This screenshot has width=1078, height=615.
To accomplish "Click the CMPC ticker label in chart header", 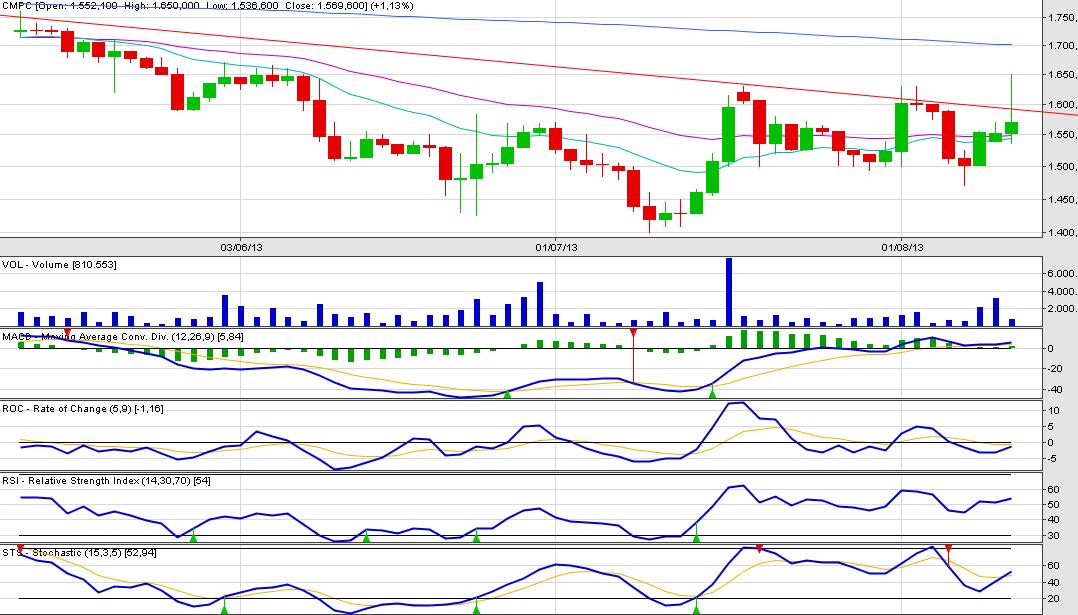I will coord(16,6).
